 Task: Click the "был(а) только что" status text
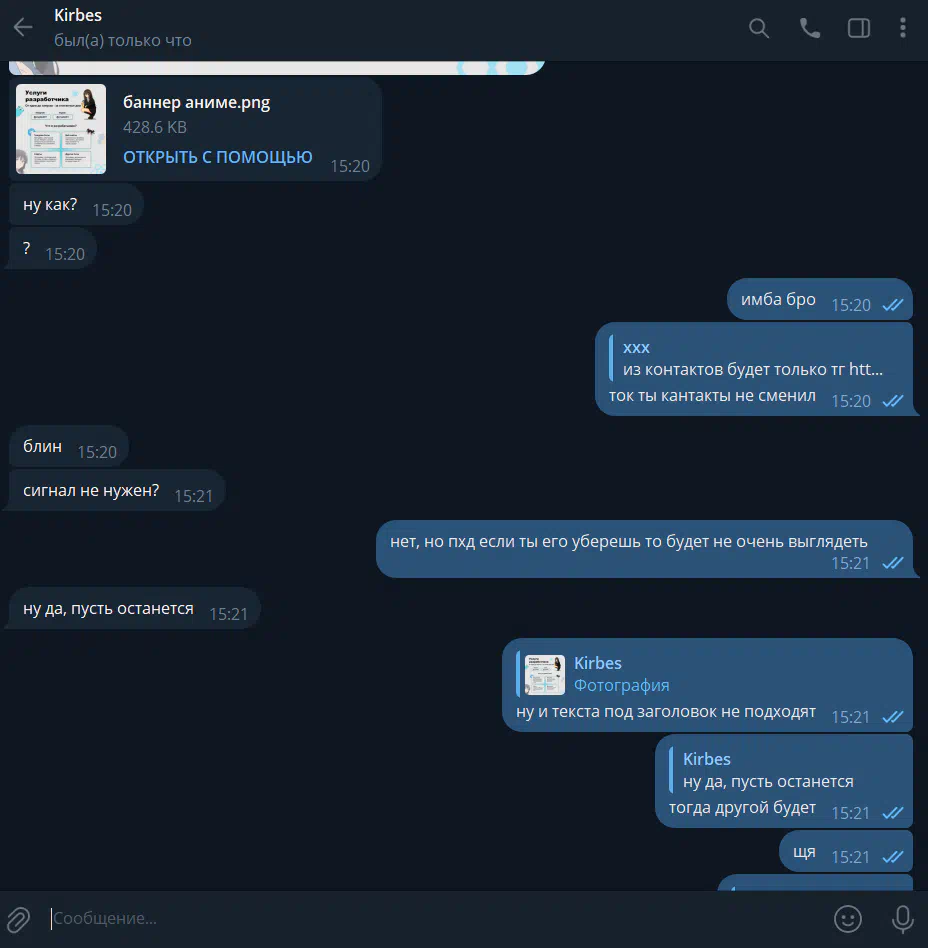coord(123,41)
